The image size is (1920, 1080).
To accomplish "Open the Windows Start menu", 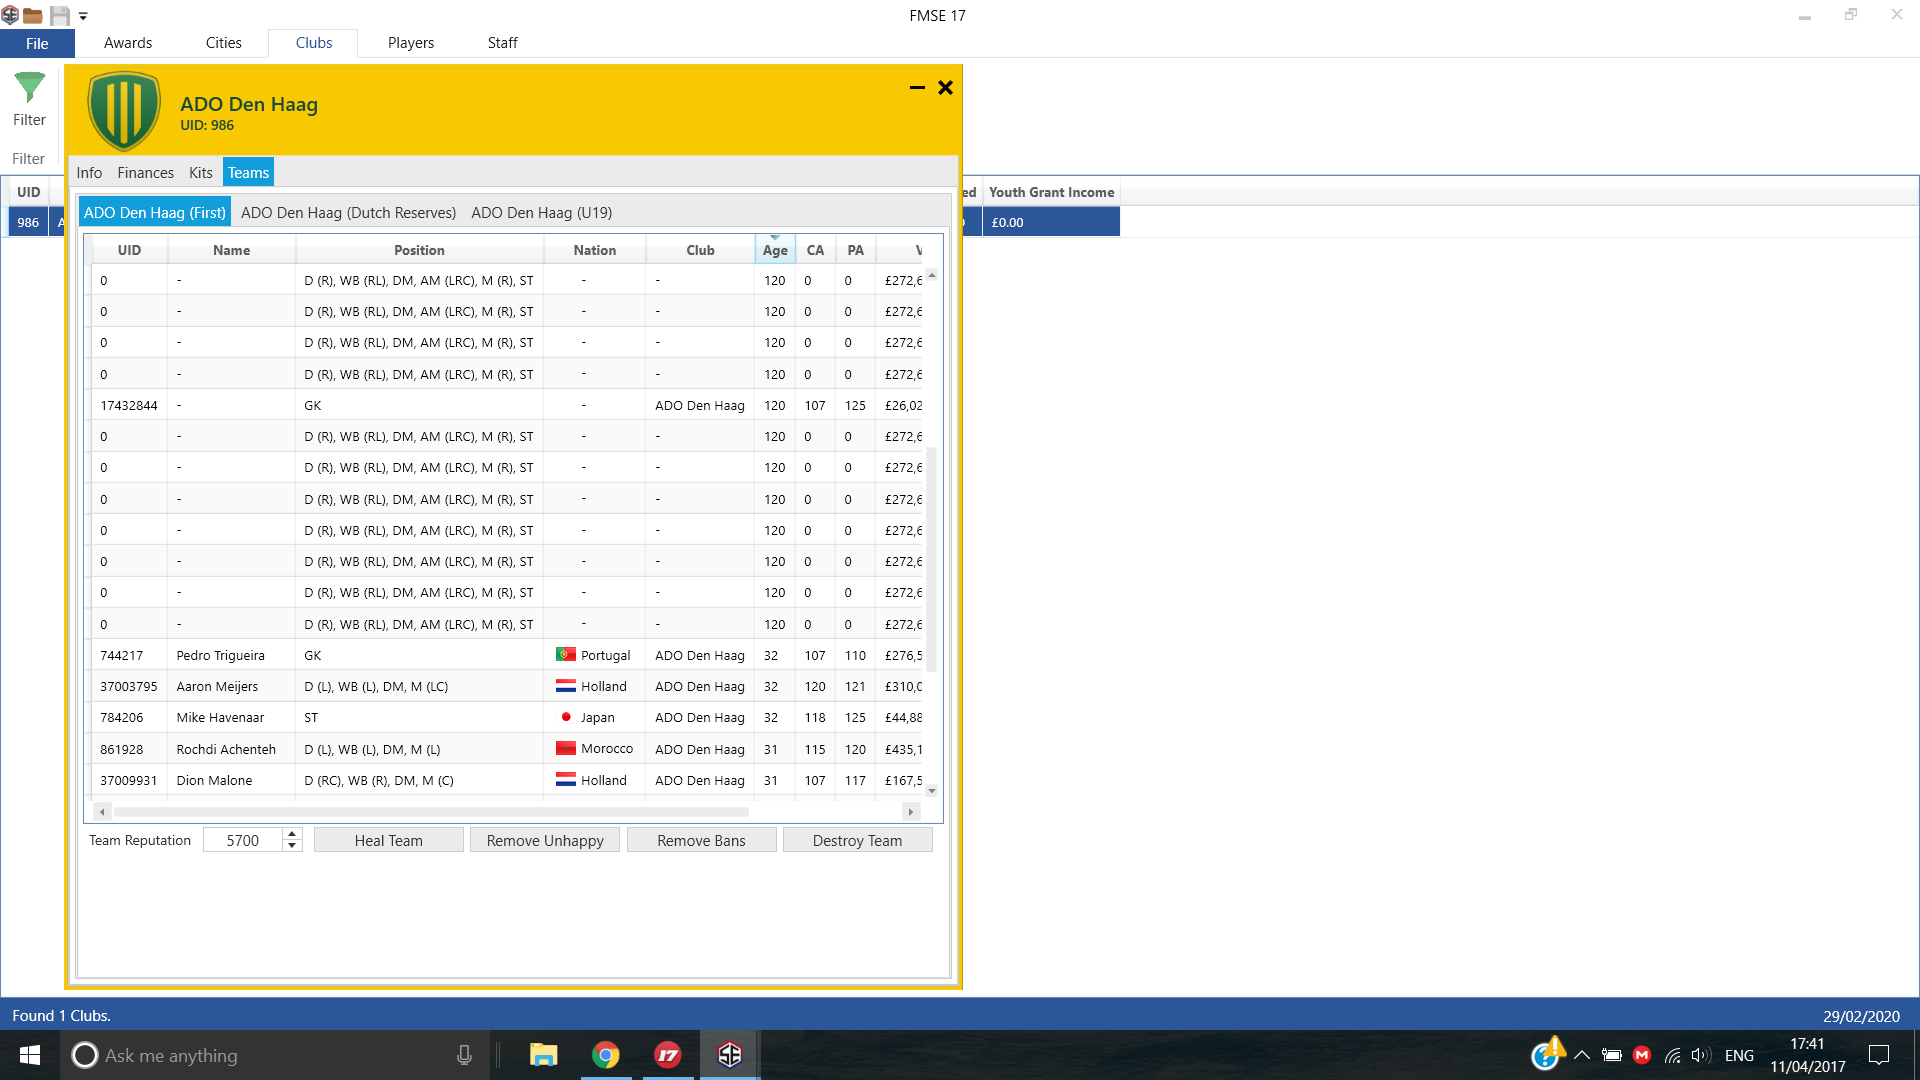I will 30,1055.
